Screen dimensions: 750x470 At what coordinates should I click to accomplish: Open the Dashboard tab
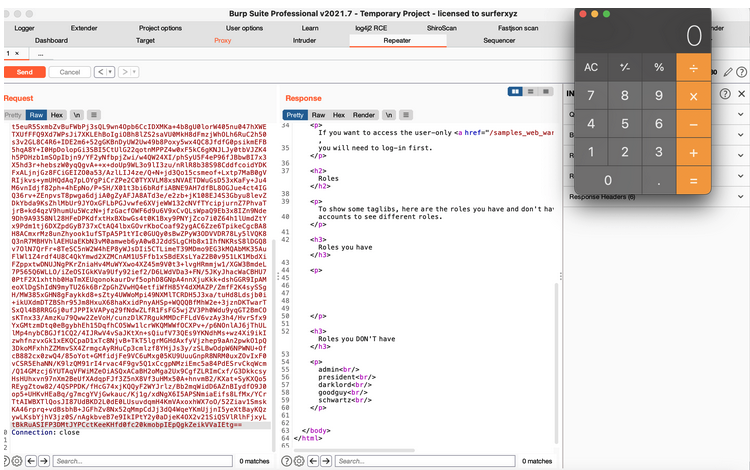[x=51, y=41]
